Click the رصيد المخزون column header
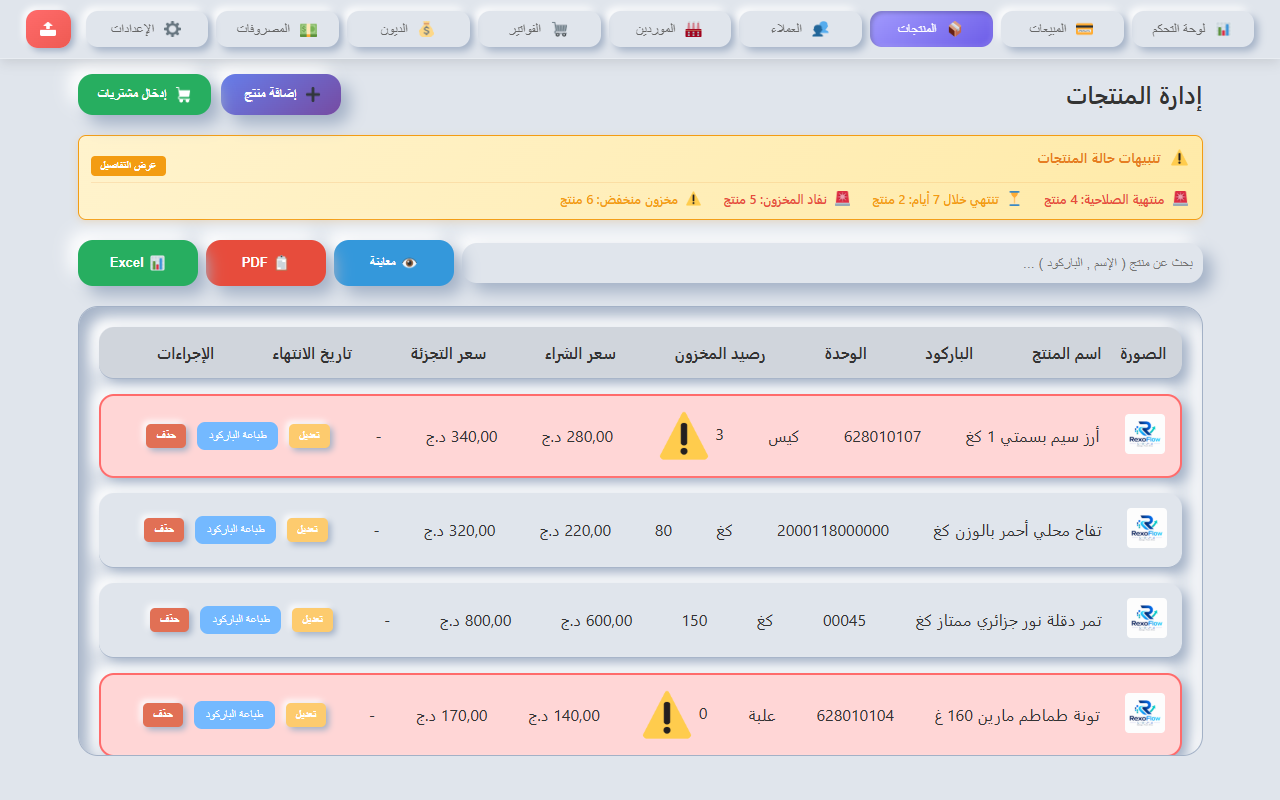 [x=719, y=354]
